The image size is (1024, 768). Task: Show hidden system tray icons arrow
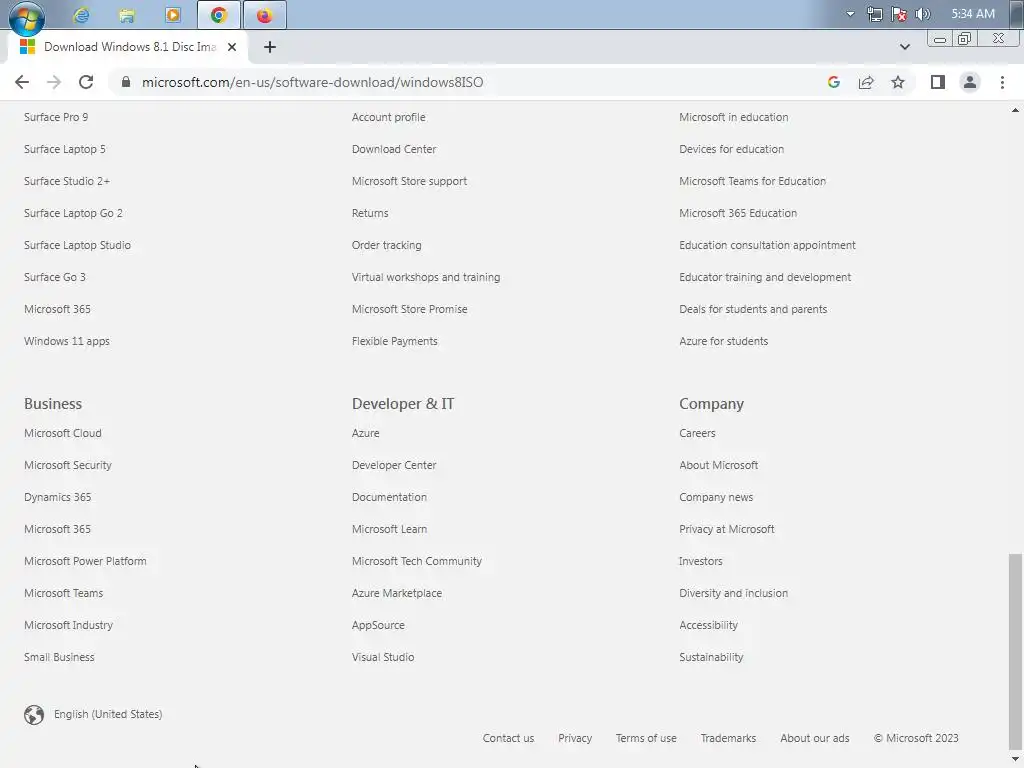point(850,14)
